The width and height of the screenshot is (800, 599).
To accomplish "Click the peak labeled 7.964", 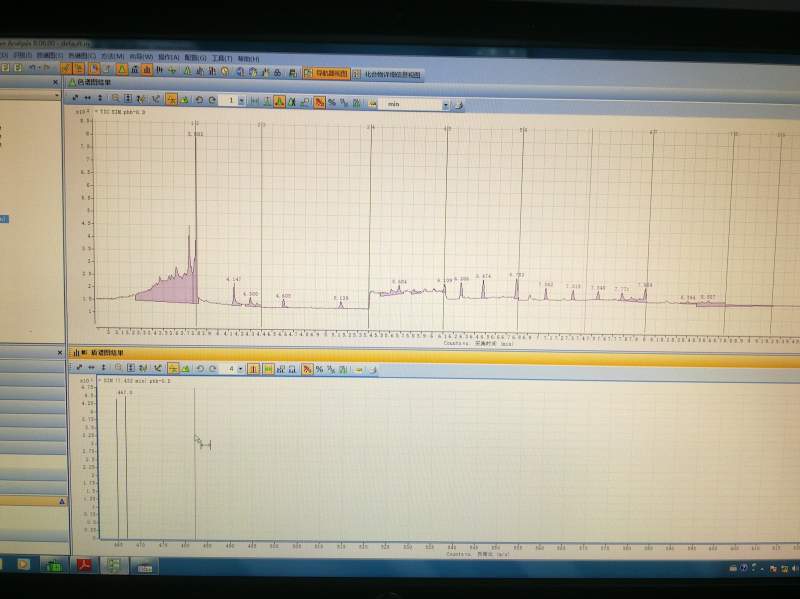I will click(645, 293).
